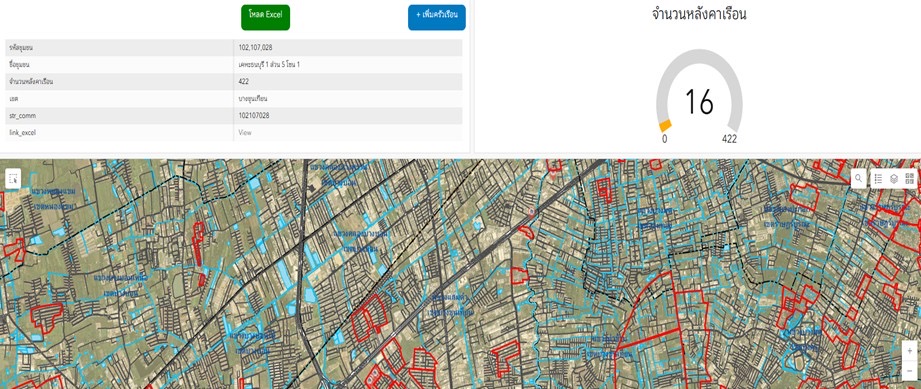The image size is (921, 389).
Task: Click the table value 422
Action: click(x=244, y=82)
